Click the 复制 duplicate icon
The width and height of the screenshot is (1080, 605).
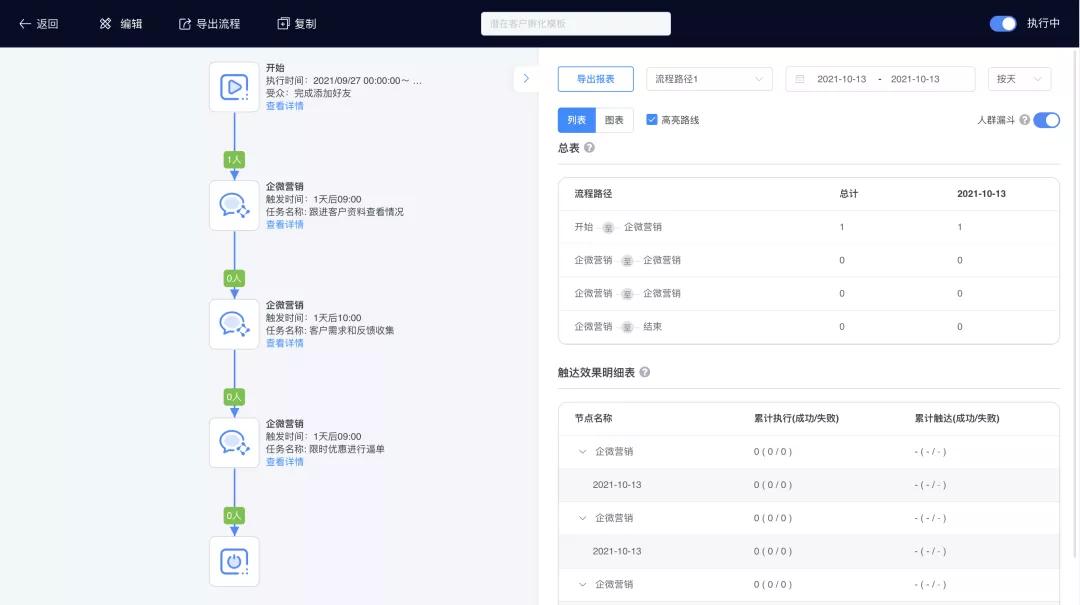pyautogui.click(x=281, y=21)
